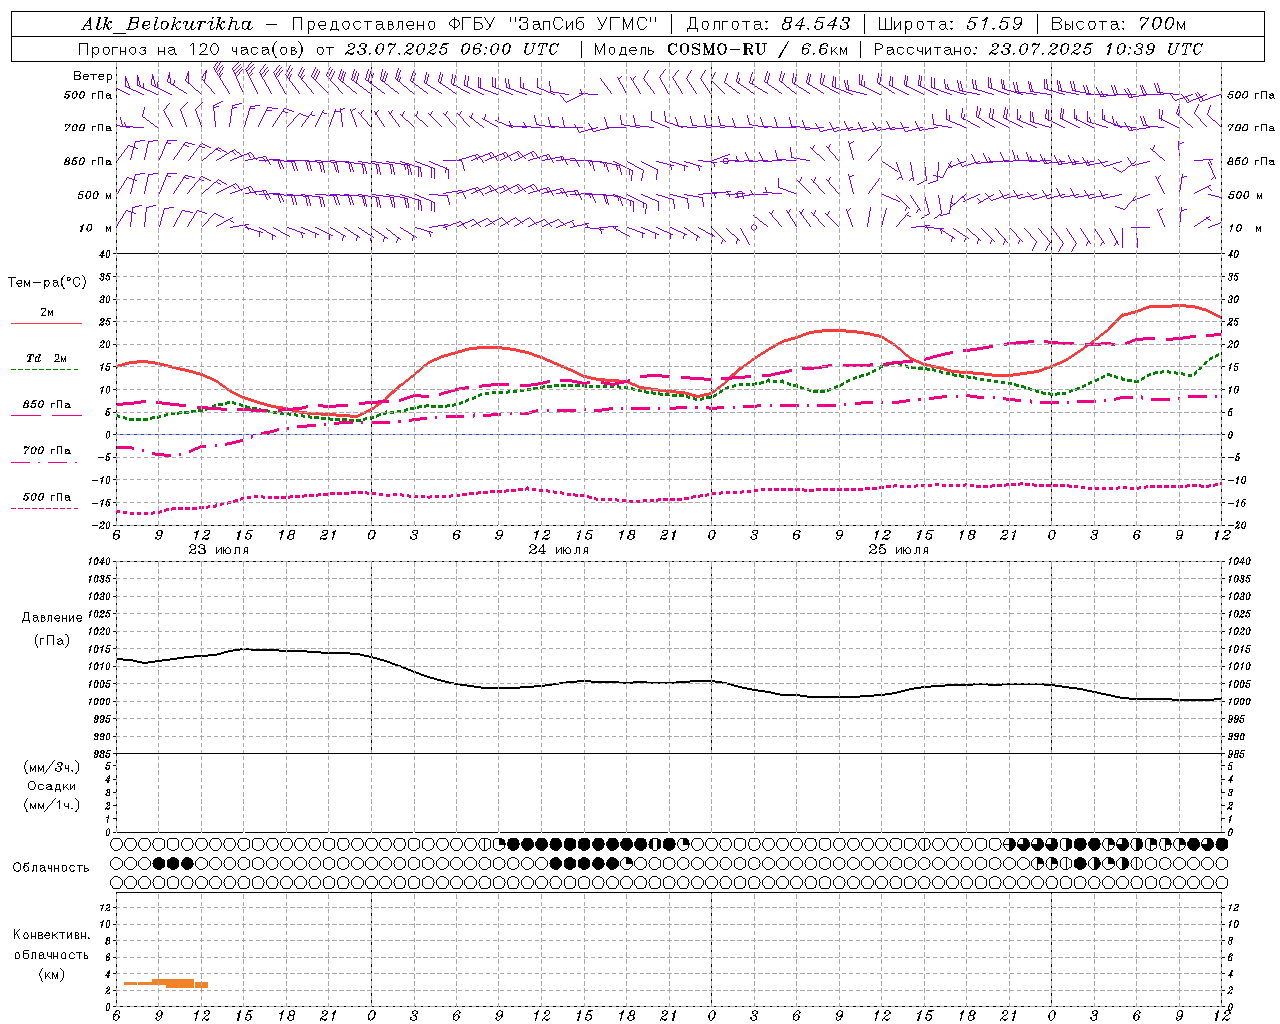Click the date label 24 июля
The image size is (1280, 1024).
558,550
